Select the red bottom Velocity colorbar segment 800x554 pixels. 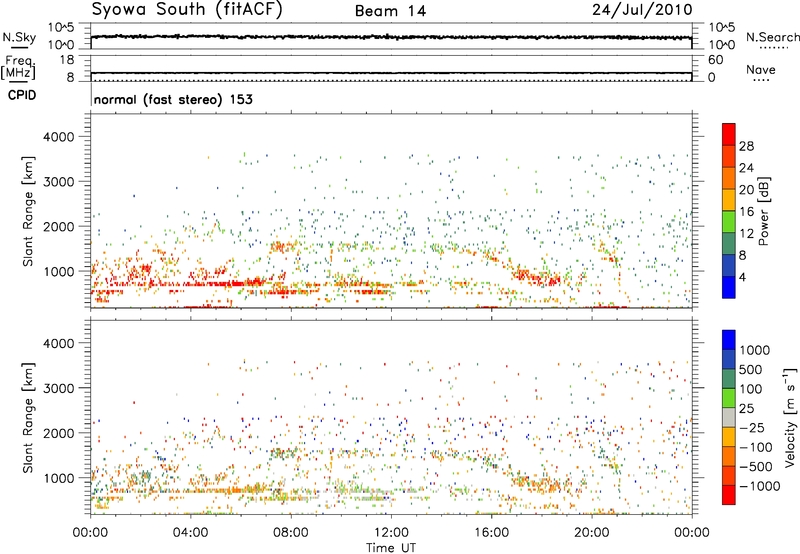pos(729,495)
